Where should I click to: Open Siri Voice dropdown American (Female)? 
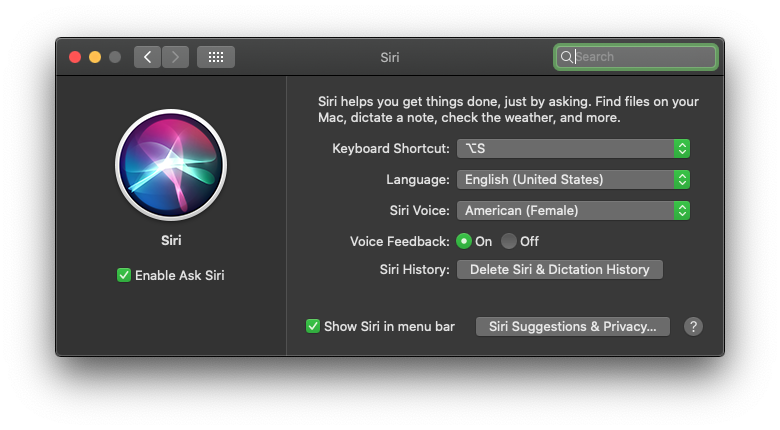573,211
